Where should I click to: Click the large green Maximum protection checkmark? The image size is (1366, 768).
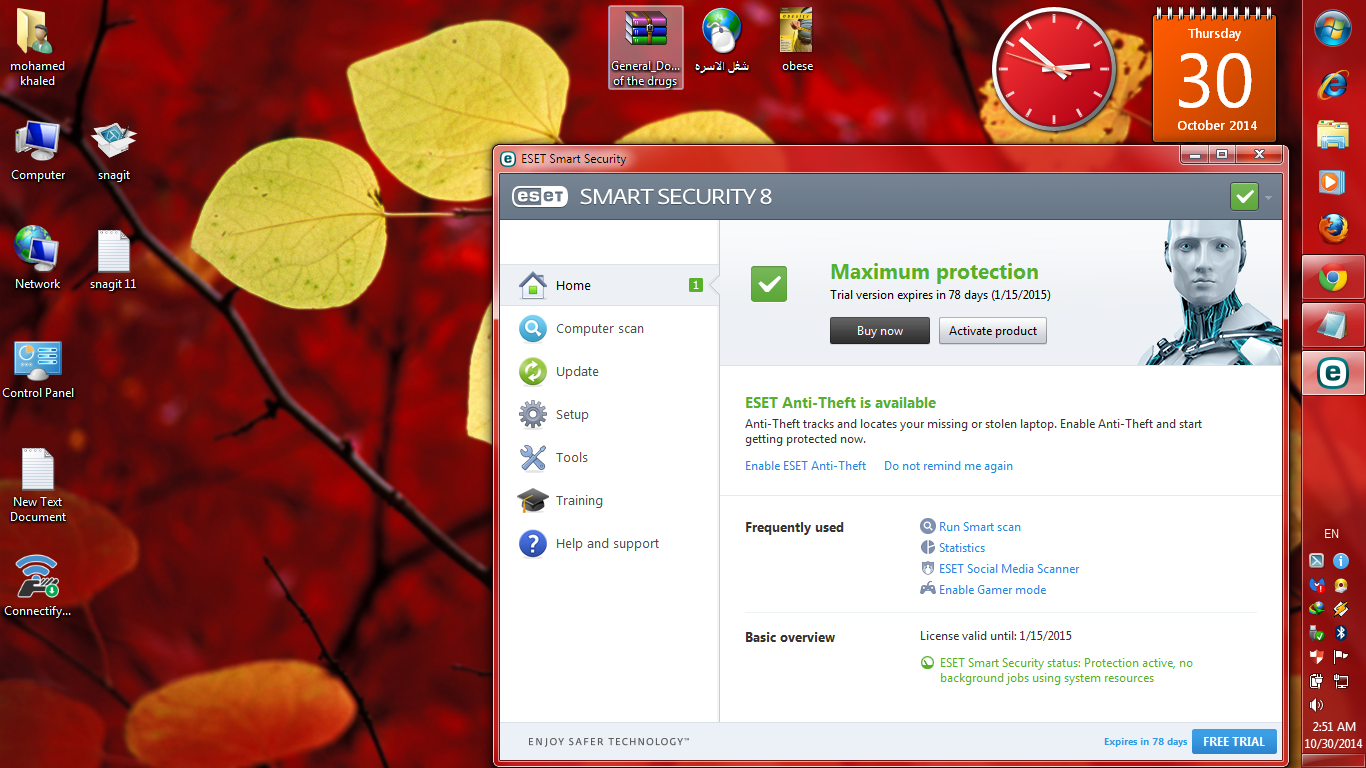[769, 284]
